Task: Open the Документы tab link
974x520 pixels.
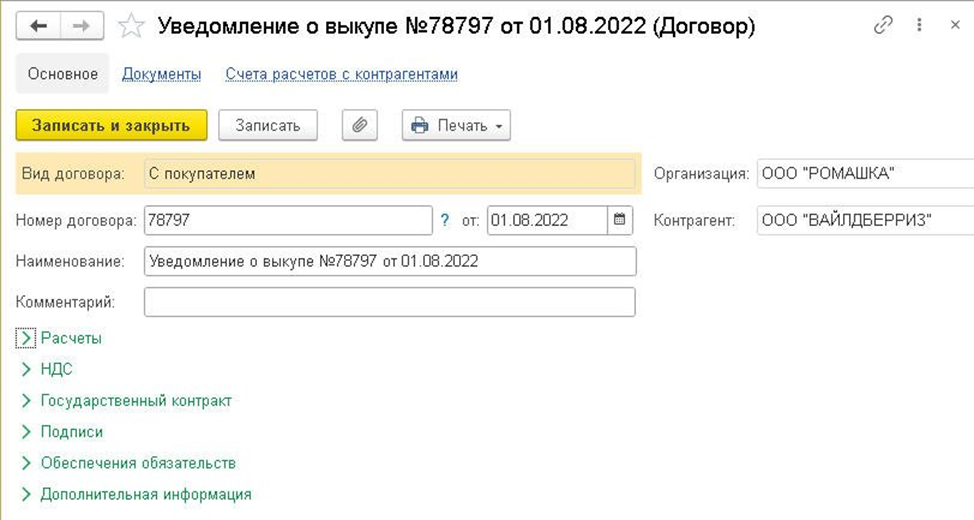Action: (161, 74)
